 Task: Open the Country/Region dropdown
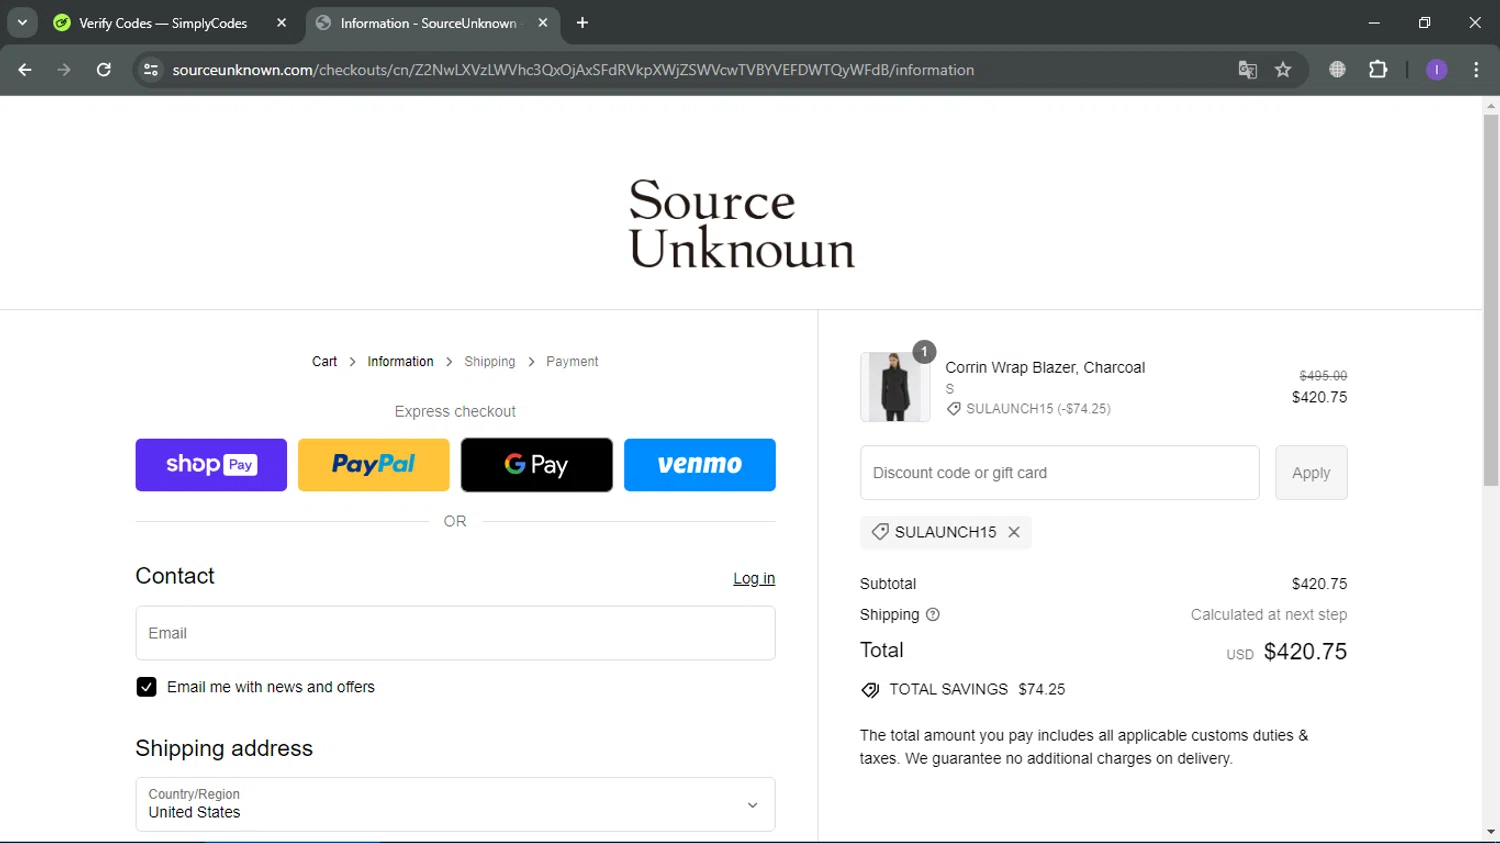click(455, 804)
